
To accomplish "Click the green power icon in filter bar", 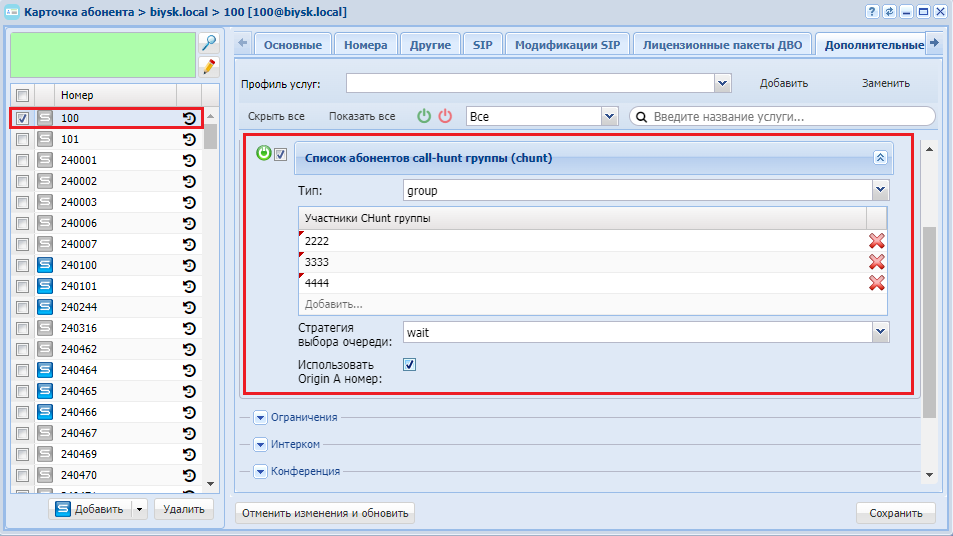I will [424, 116].
